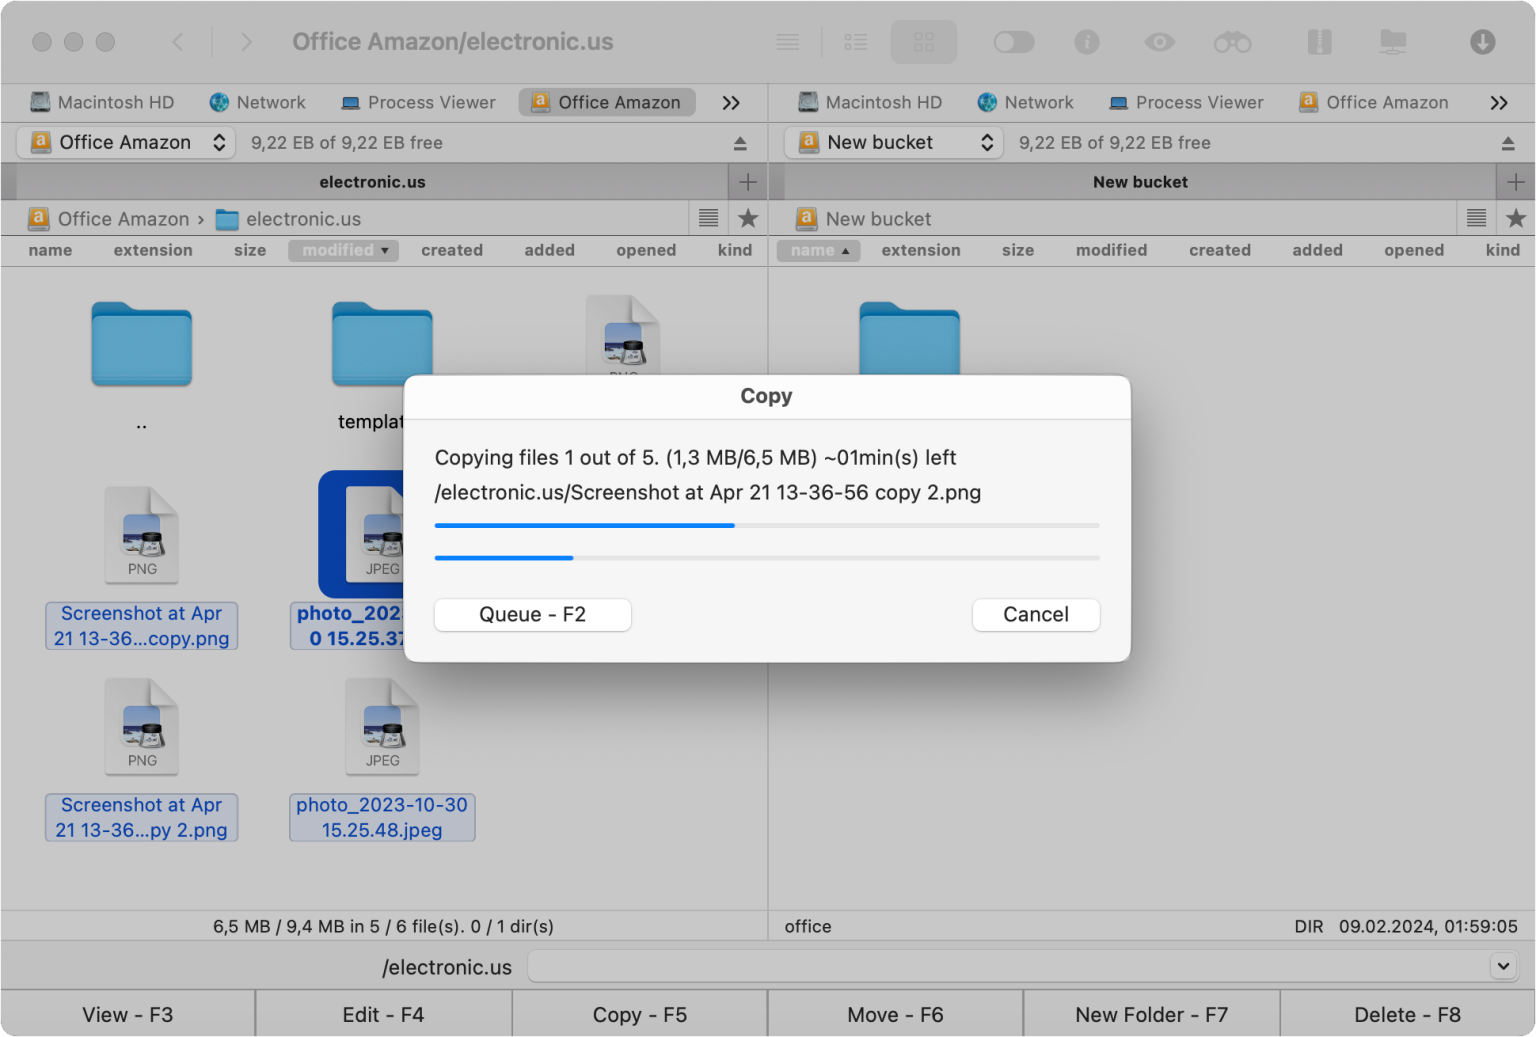Open the download manager icon
The height and width of the screenshot is (1037, 1536).
(x=1481, y=42)
